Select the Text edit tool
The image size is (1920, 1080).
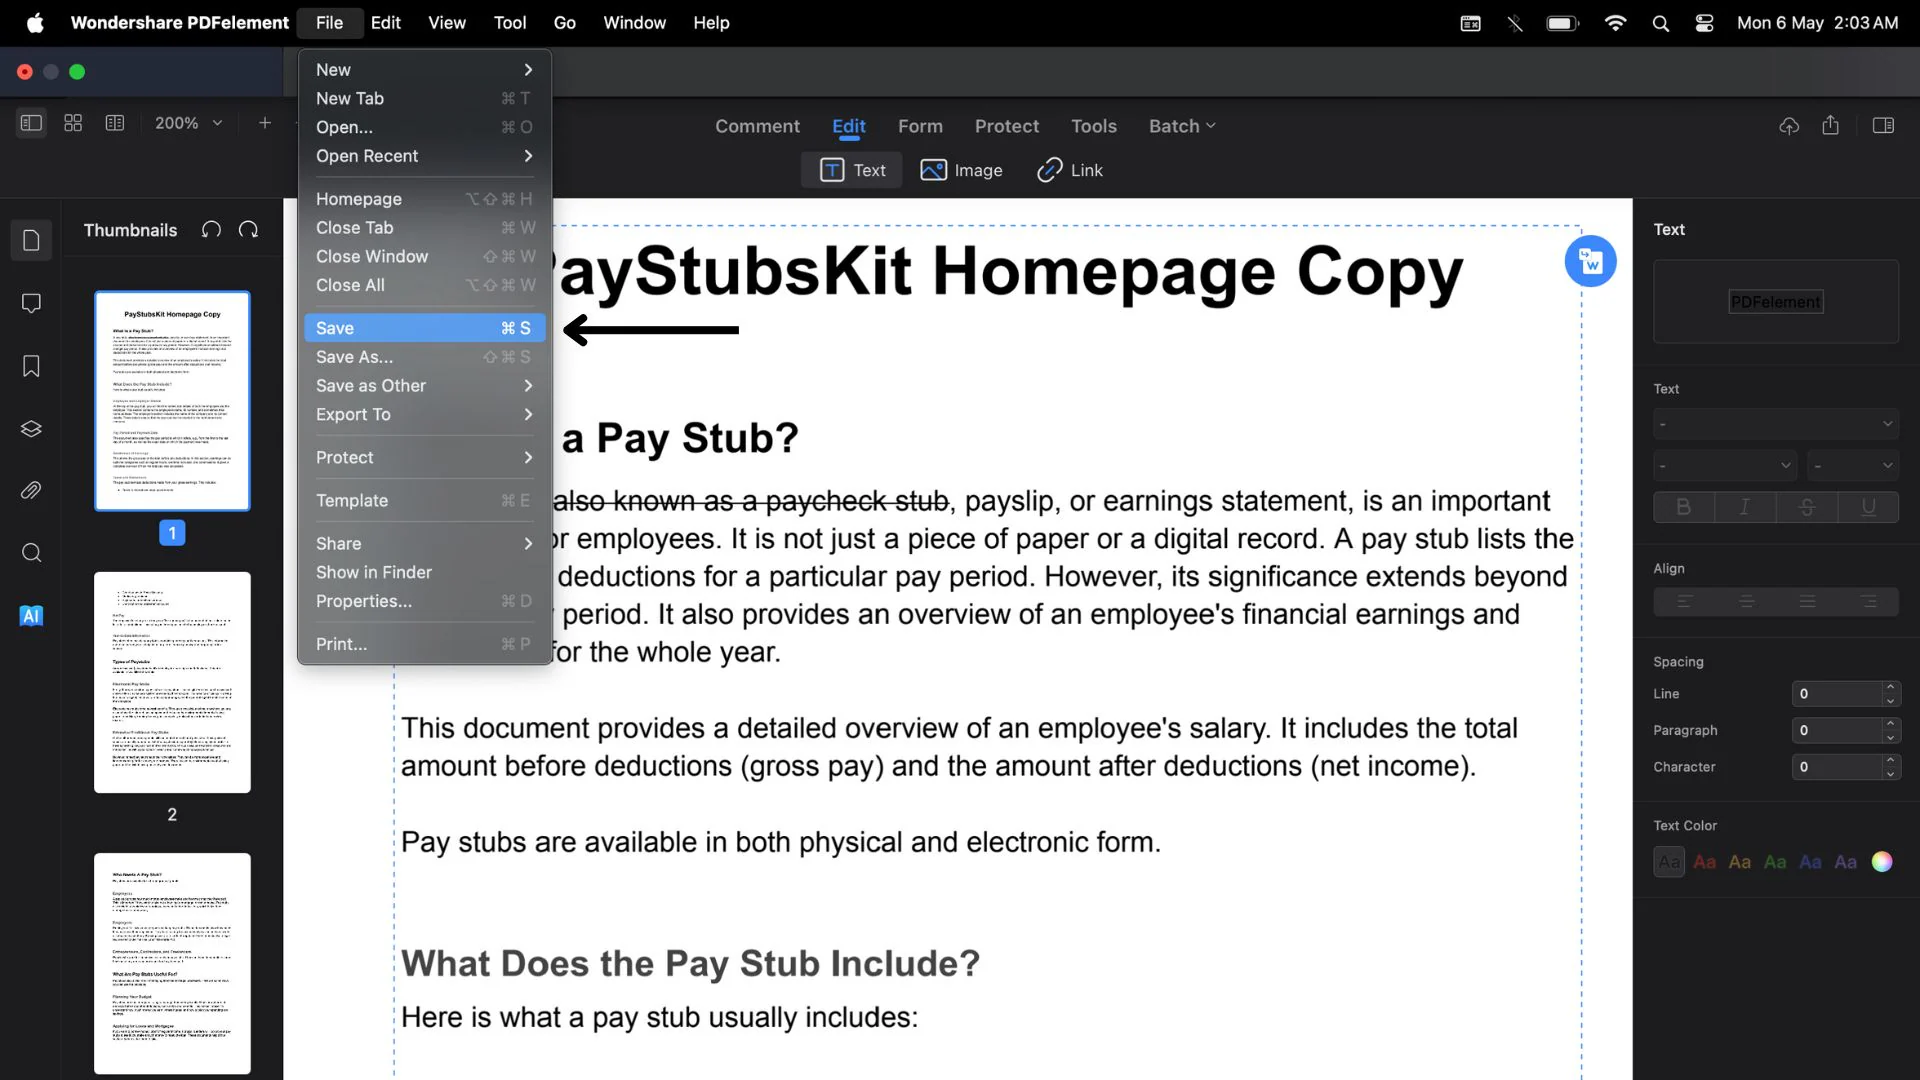point(852,170)
